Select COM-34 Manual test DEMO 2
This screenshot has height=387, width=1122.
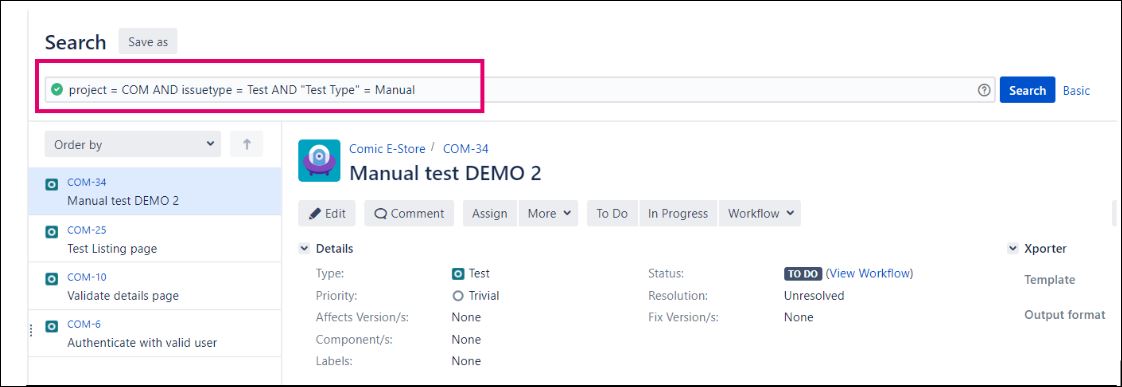tap(155, 191)
